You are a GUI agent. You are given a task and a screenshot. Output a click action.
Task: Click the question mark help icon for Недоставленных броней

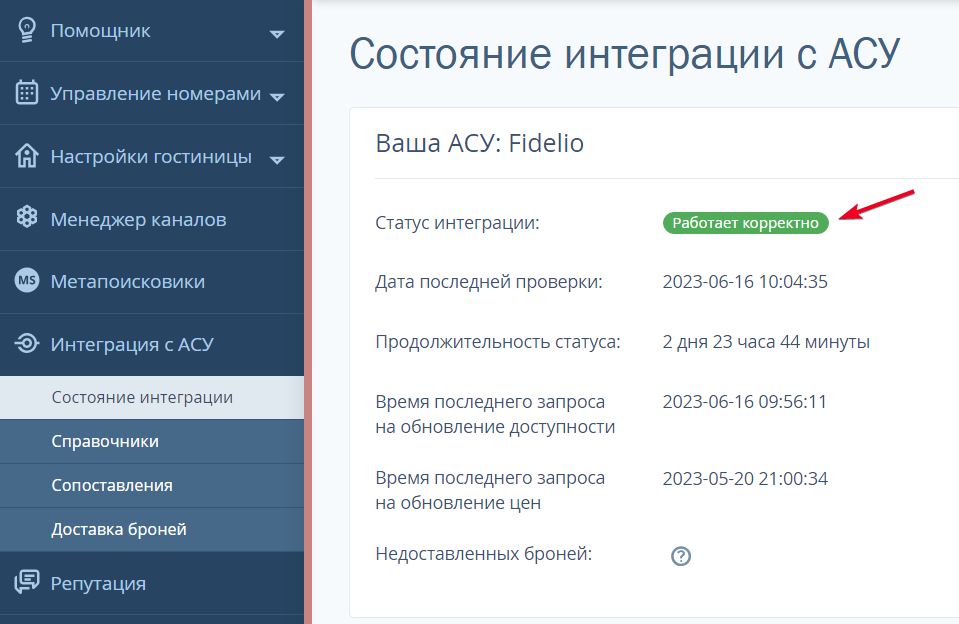[x=681, y=556]
